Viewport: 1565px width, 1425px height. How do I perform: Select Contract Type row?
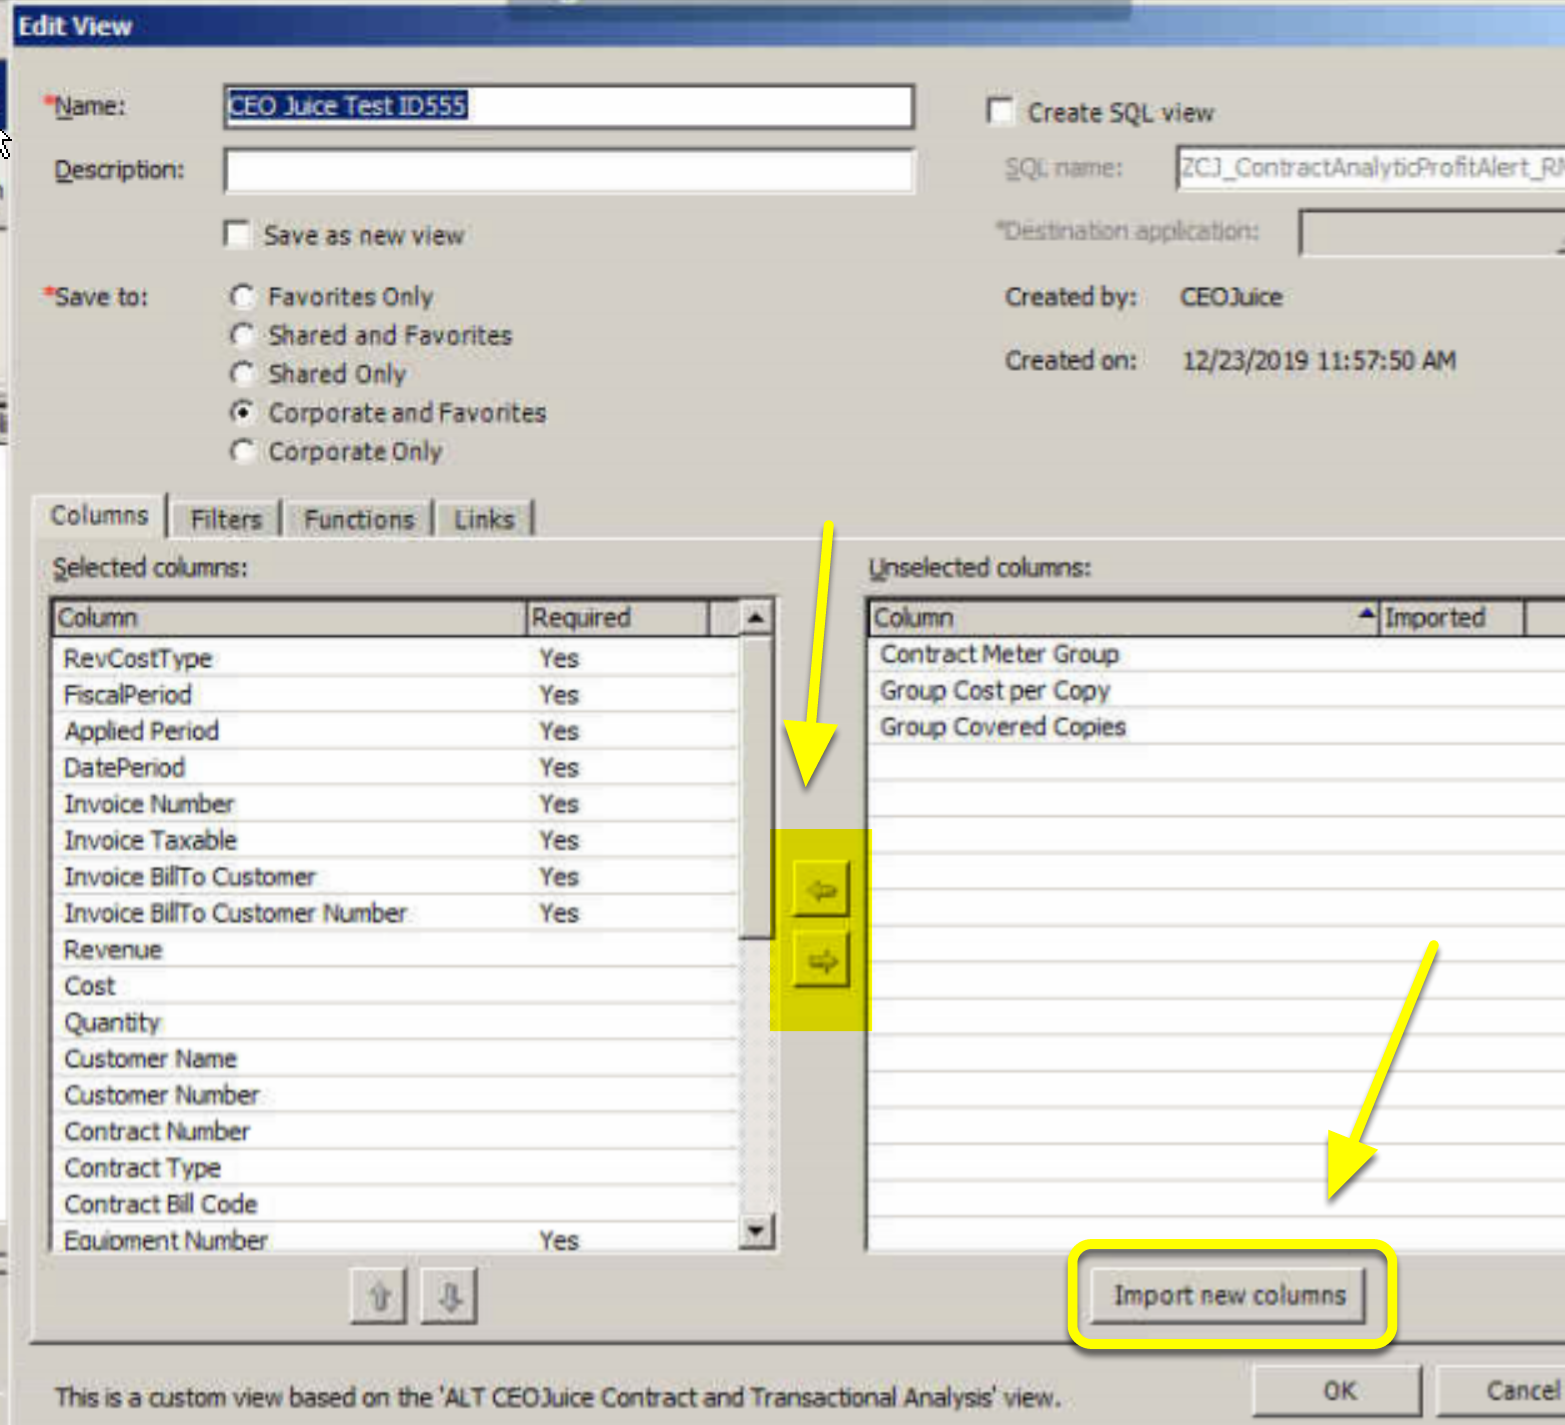point(396,1168)
